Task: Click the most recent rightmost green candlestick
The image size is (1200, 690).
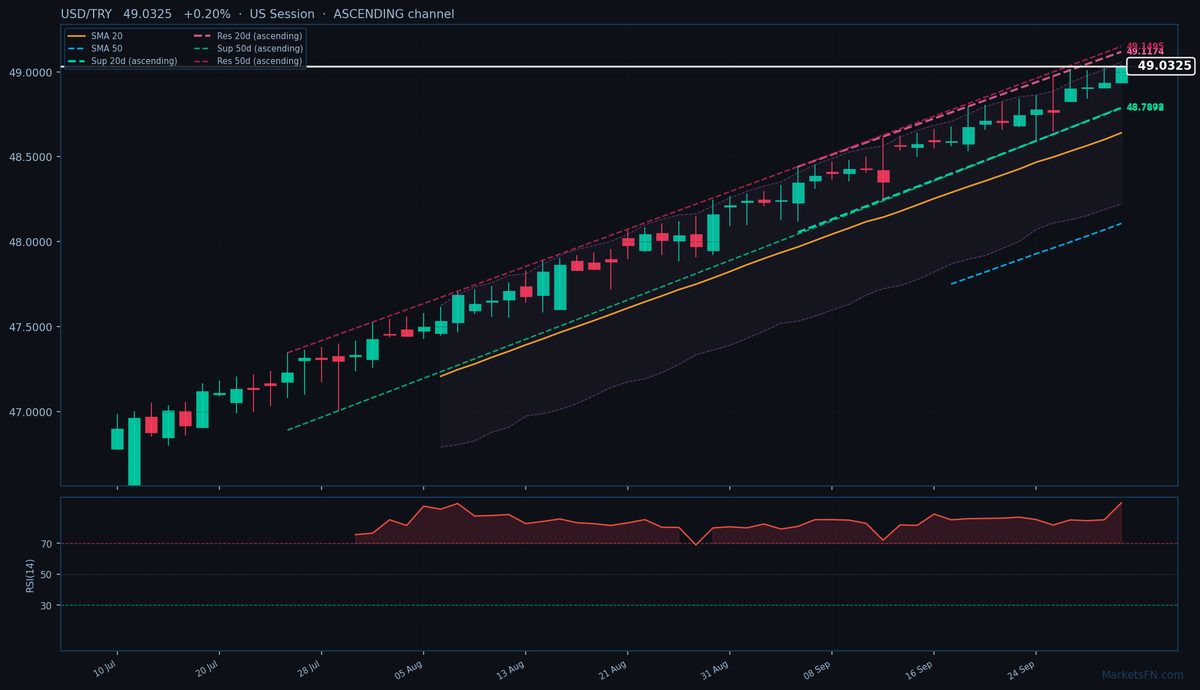Action: click(1121, 74)
